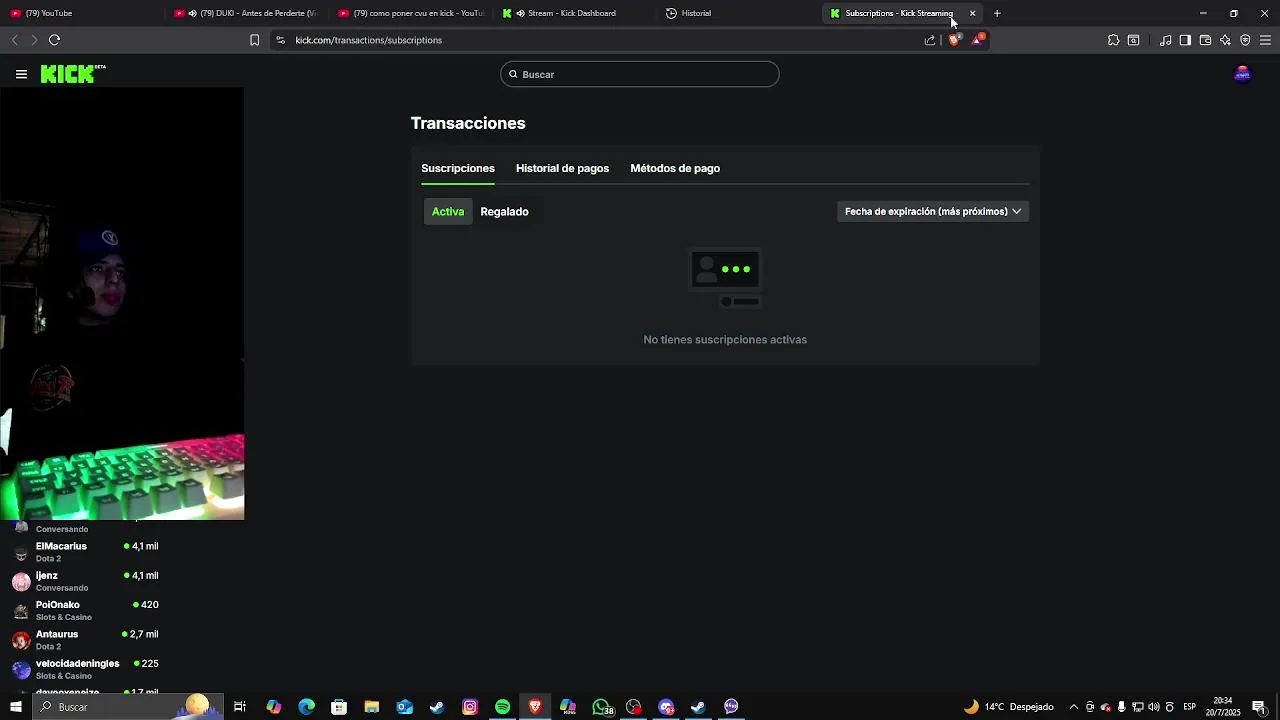Open the browser extensions puzzle icon
This screenshot has height=720, width=1280.
tap(1113, 40)
